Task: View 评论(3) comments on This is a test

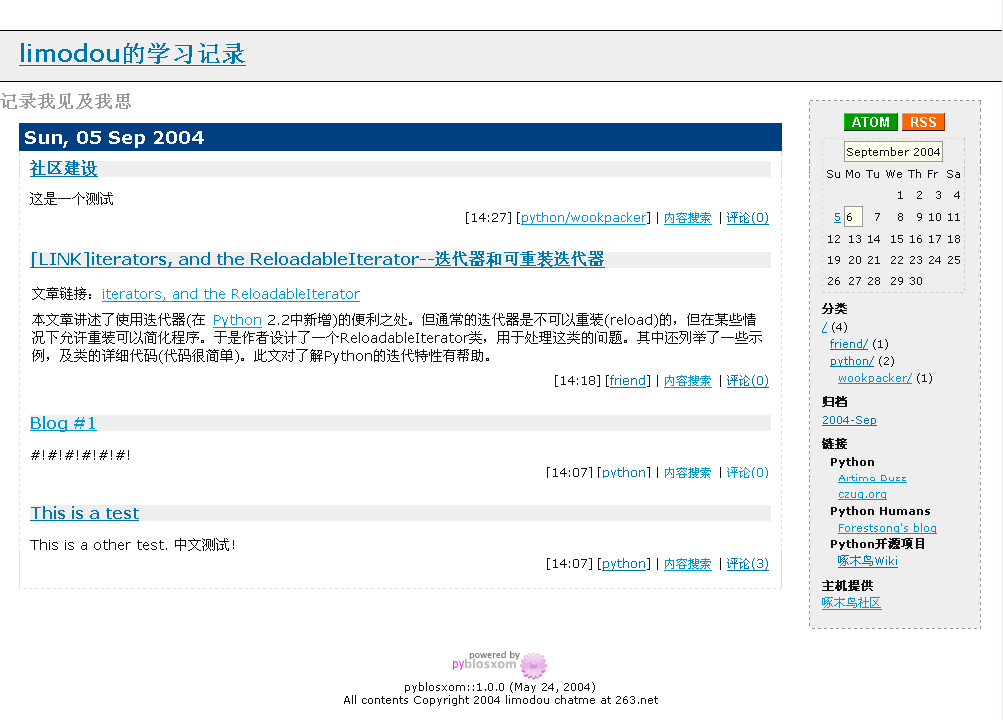Action: point(747,564)
